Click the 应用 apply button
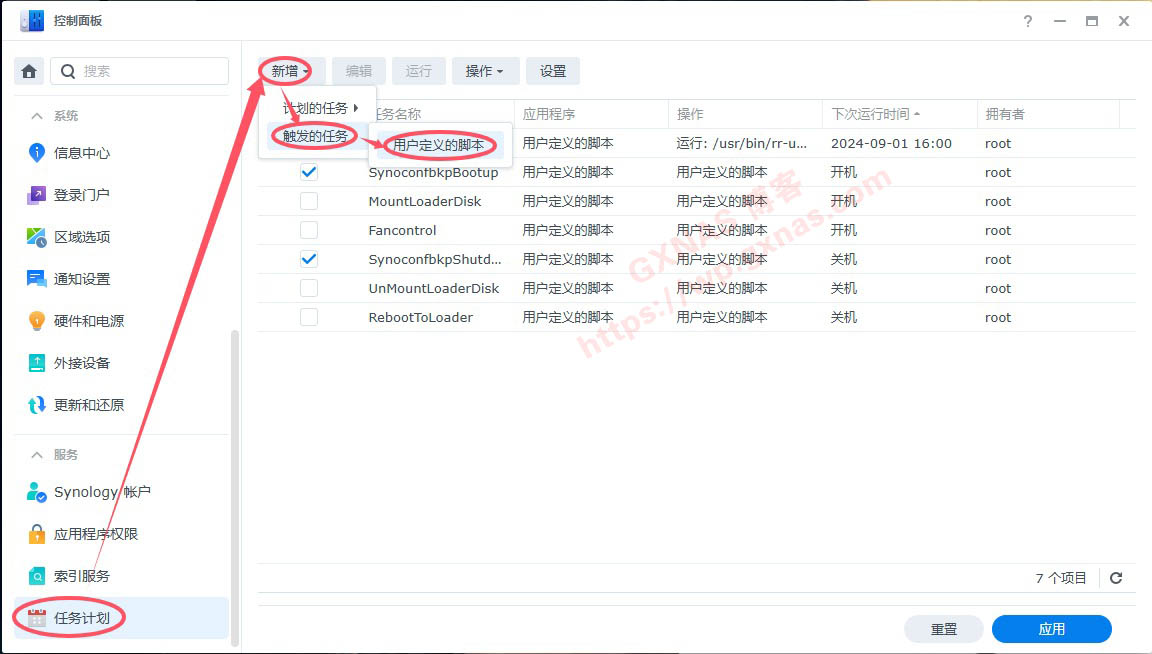 click(1051, 629)
